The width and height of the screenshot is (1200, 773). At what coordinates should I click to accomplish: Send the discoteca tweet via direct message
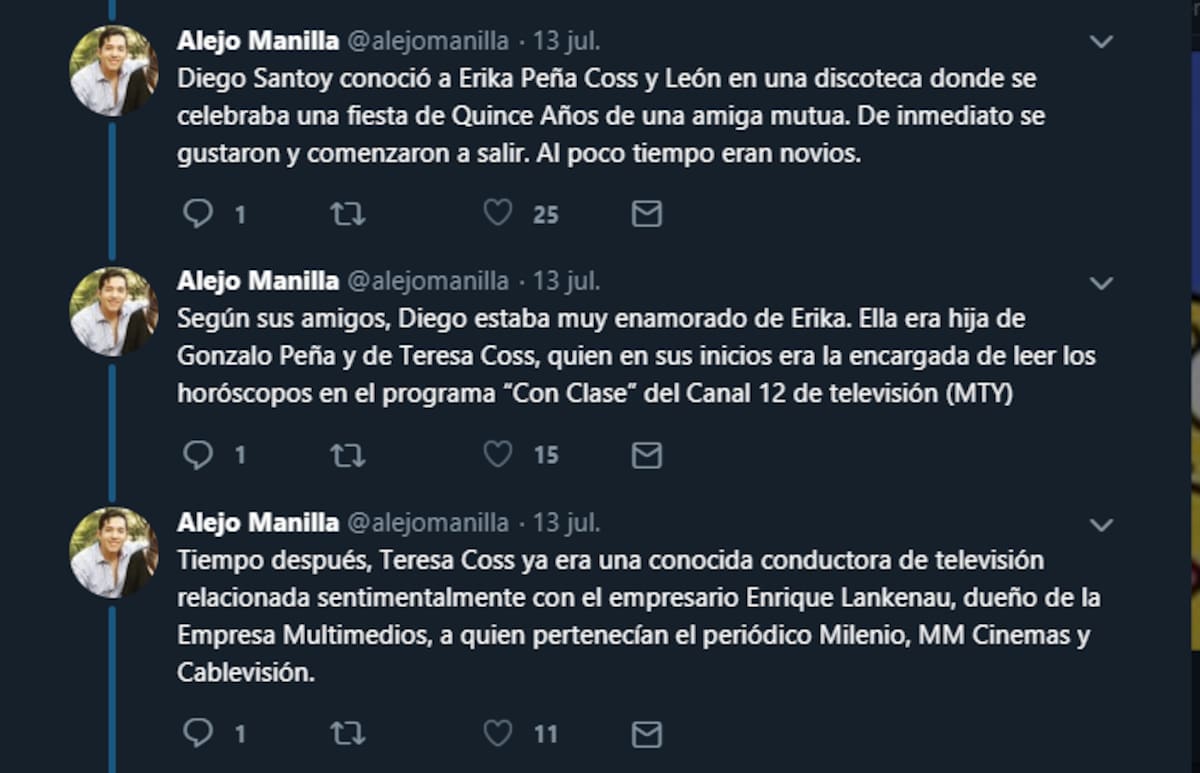click(647, 214)
